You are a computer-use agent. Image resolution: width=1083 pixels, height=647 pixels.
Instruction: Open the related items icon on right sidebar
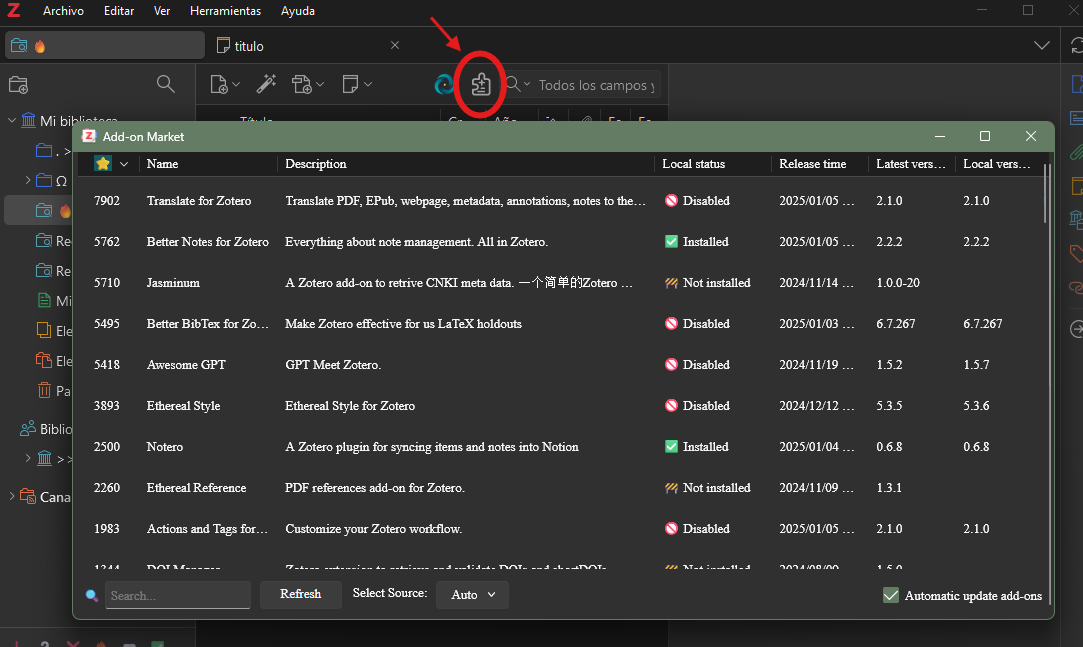click(x=1076, y=287)
